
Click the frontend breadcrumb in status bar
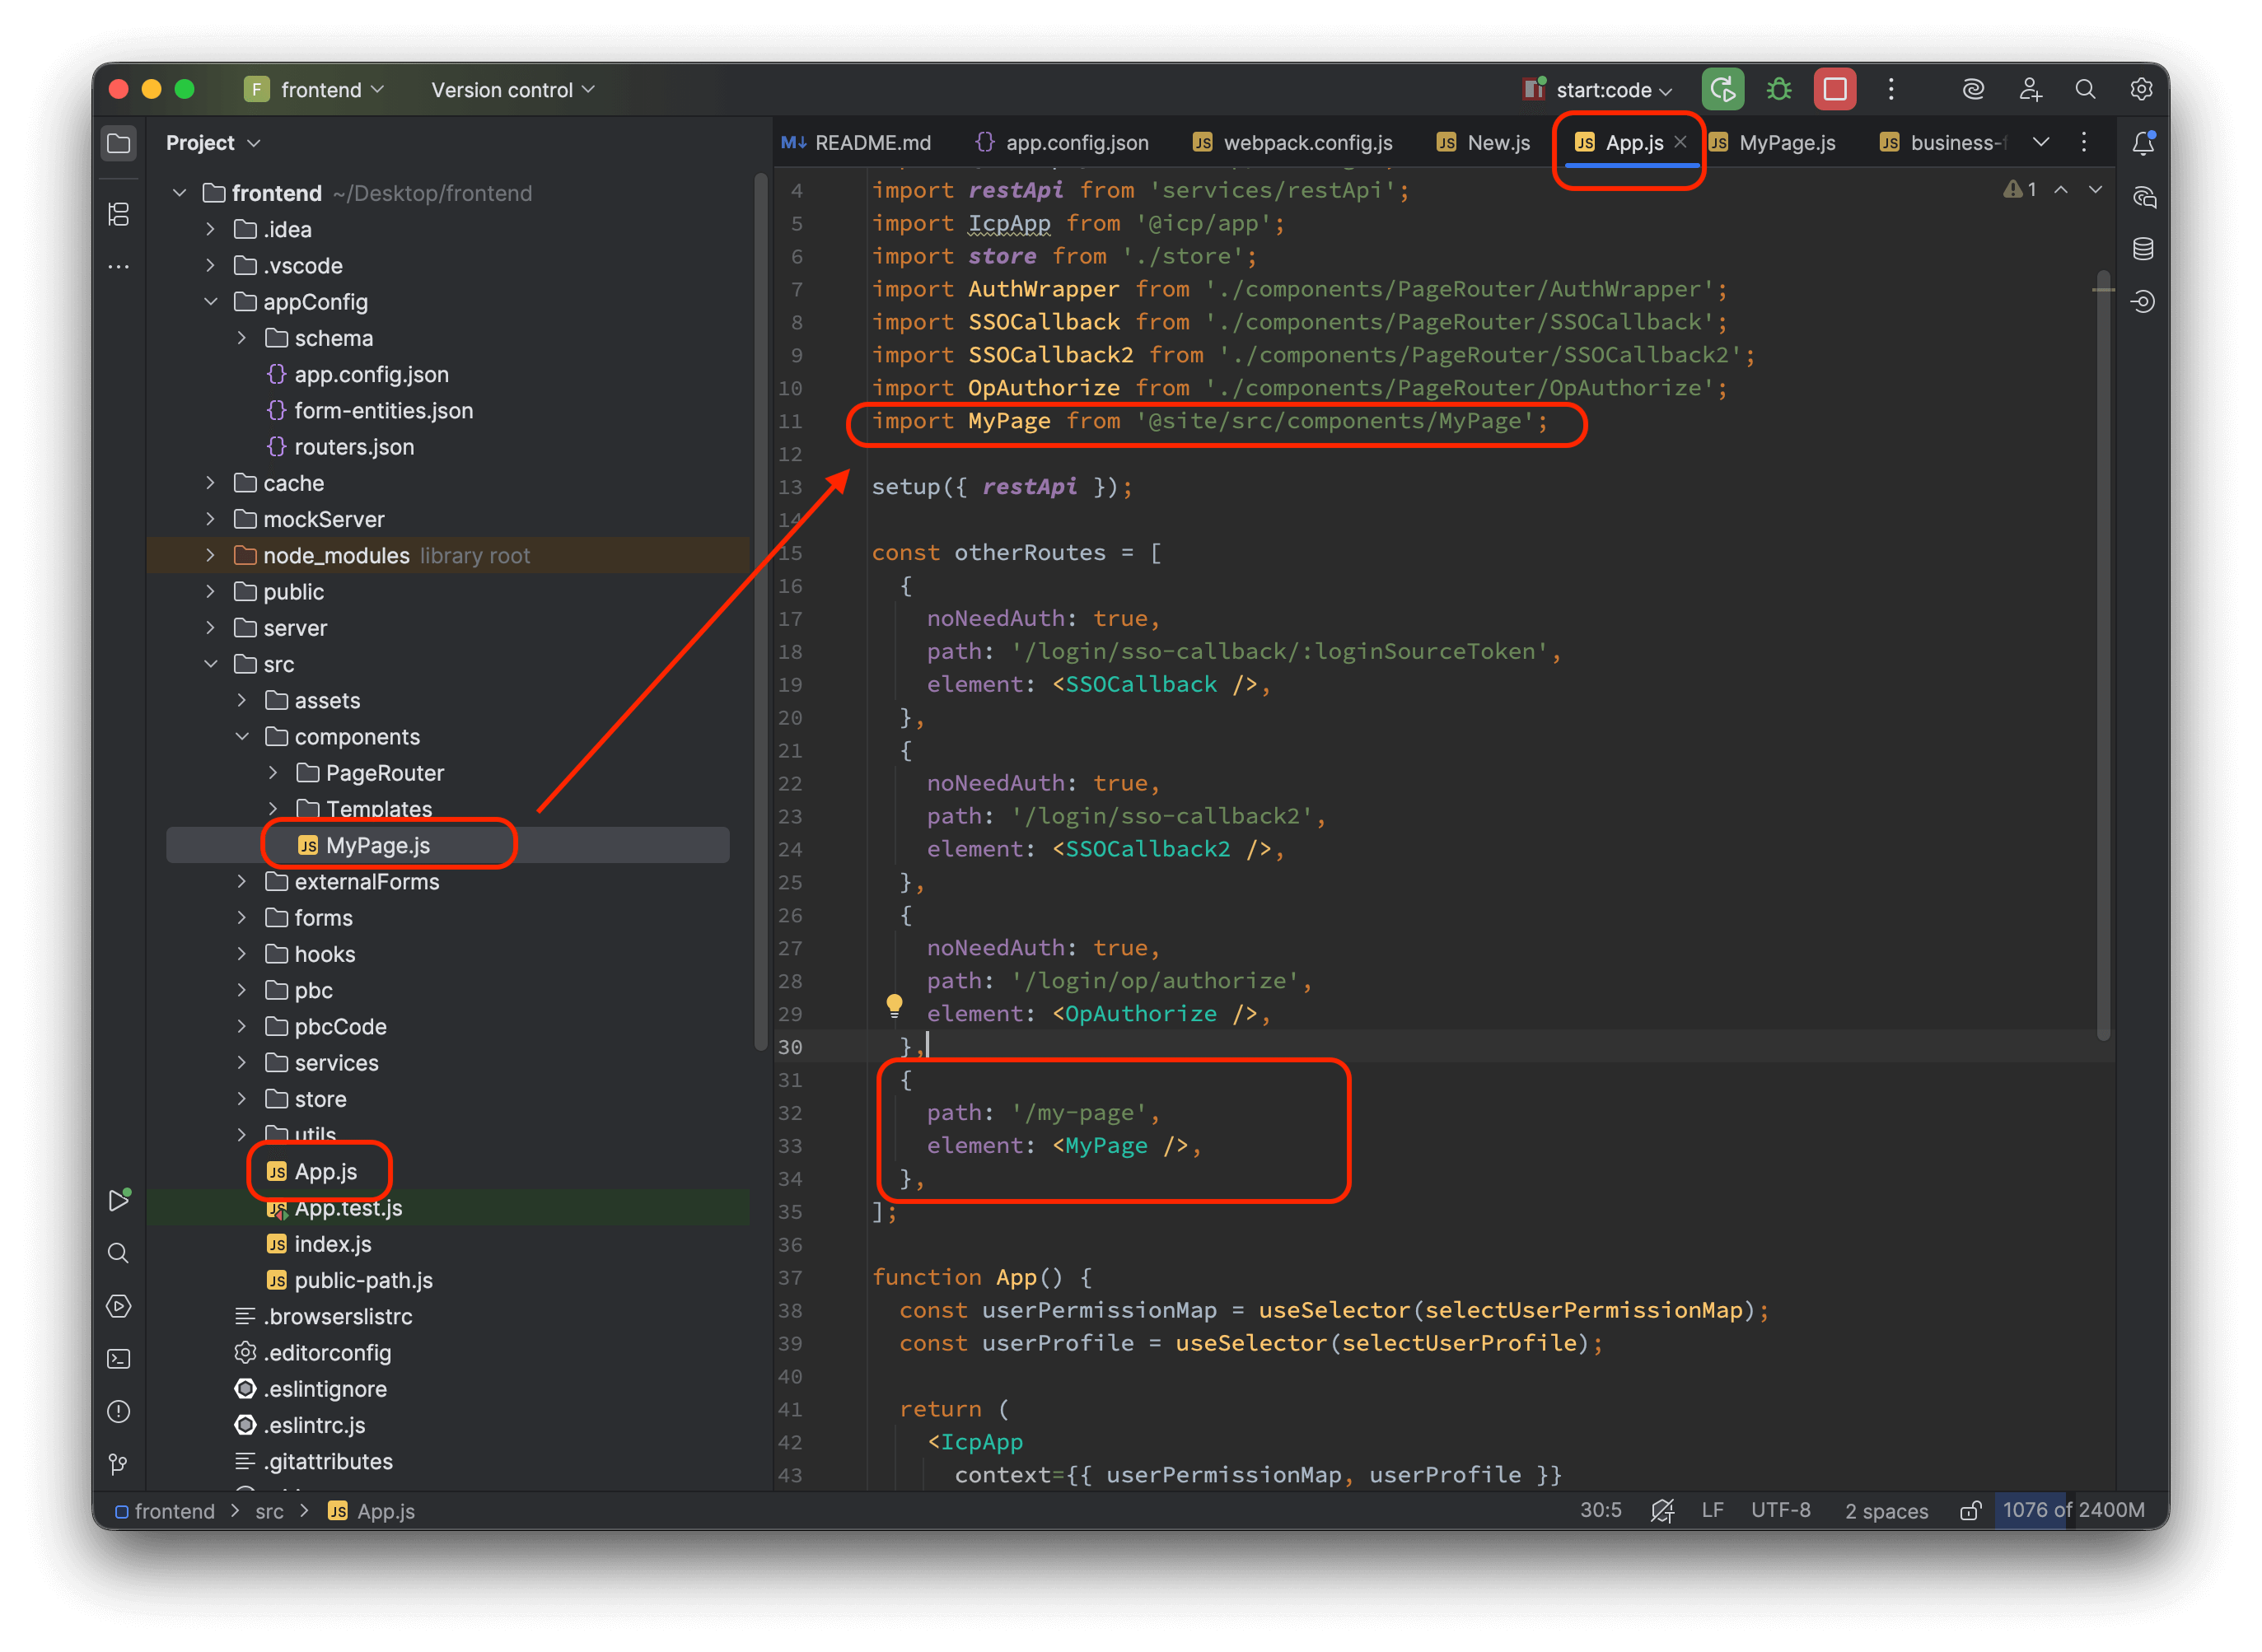165,1511
